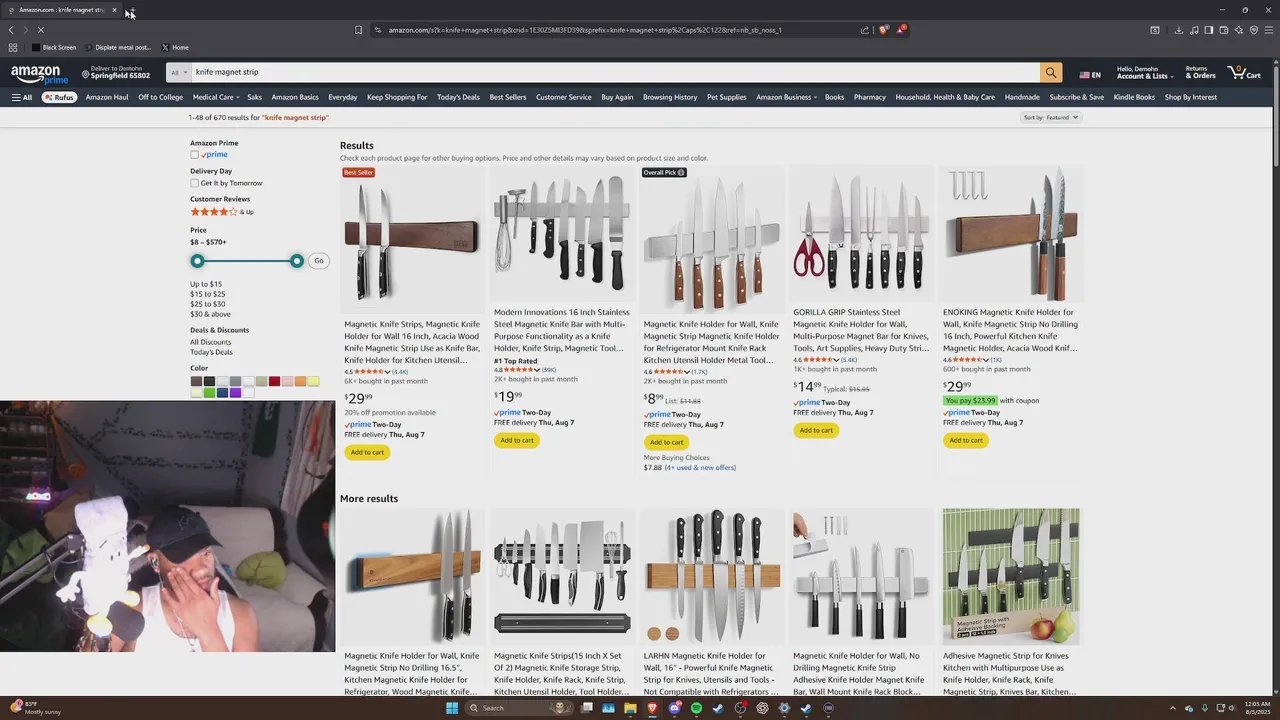1280x720 pixels.
Task: Click the price filter Go button
Action: (x=319, y=261)
